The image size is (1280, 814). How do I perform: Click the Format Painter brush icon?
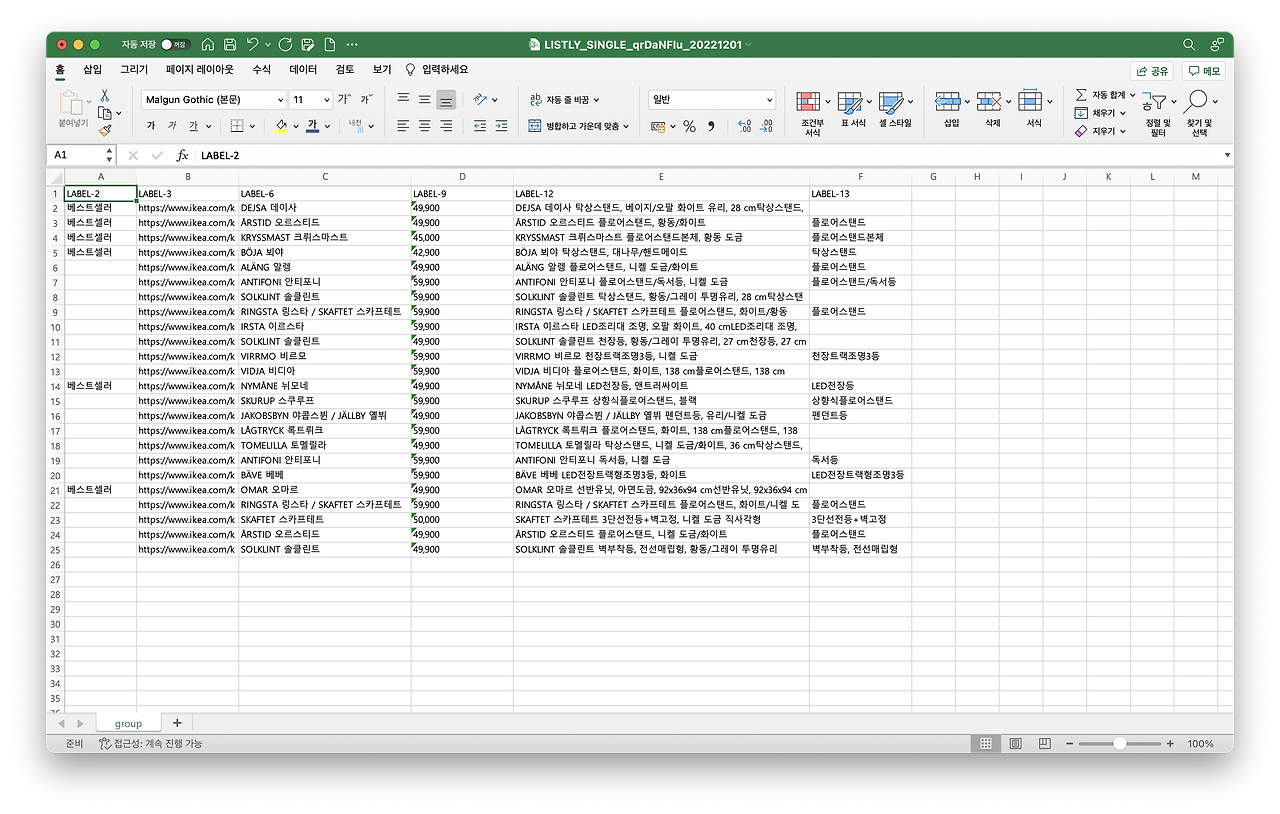tap(104, 130)
